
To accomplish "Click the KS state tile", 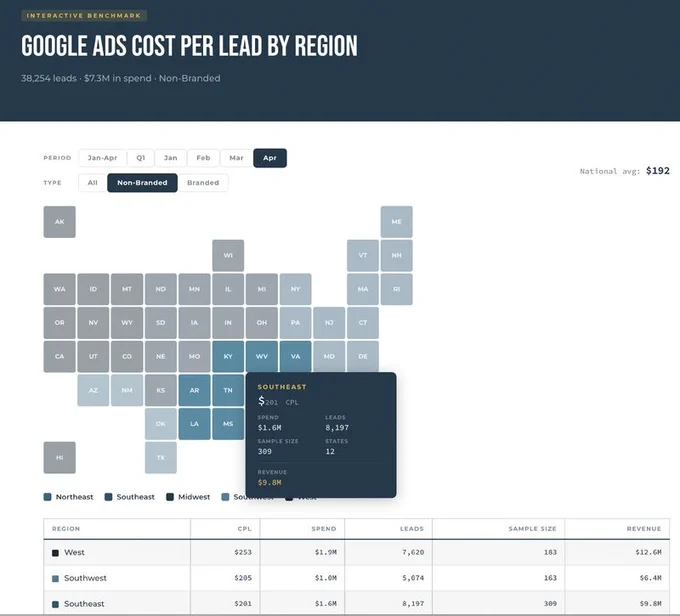I will coord(160,390).
